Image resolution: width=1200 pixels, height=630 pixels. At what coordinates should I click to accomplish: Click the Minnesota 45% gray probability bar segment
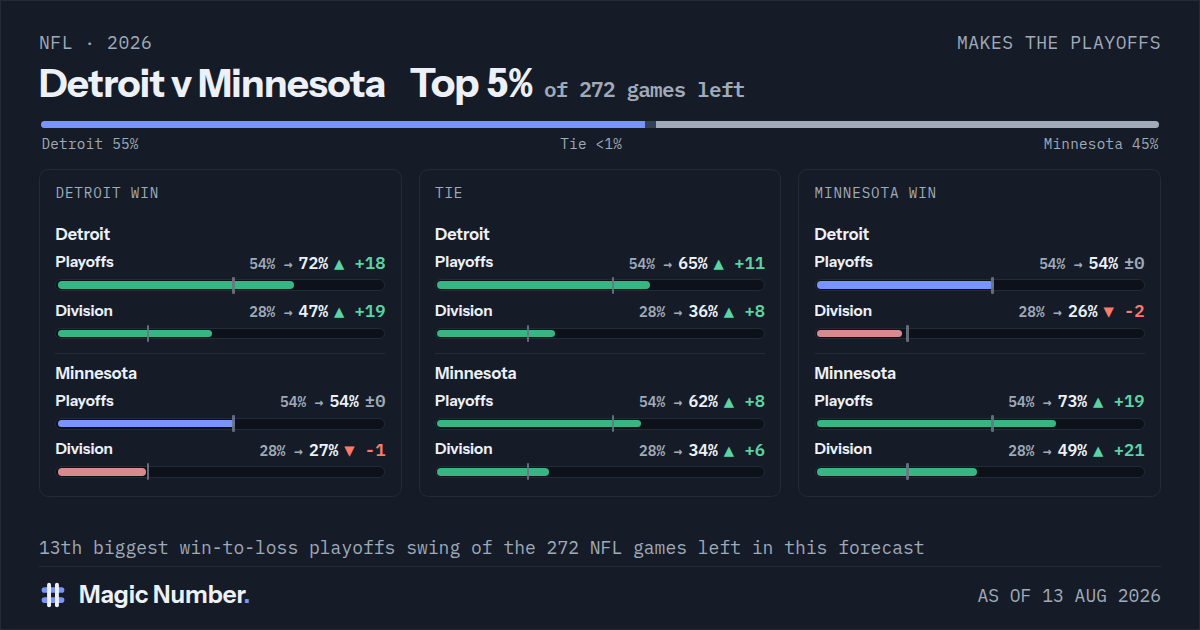pos(907,124)
